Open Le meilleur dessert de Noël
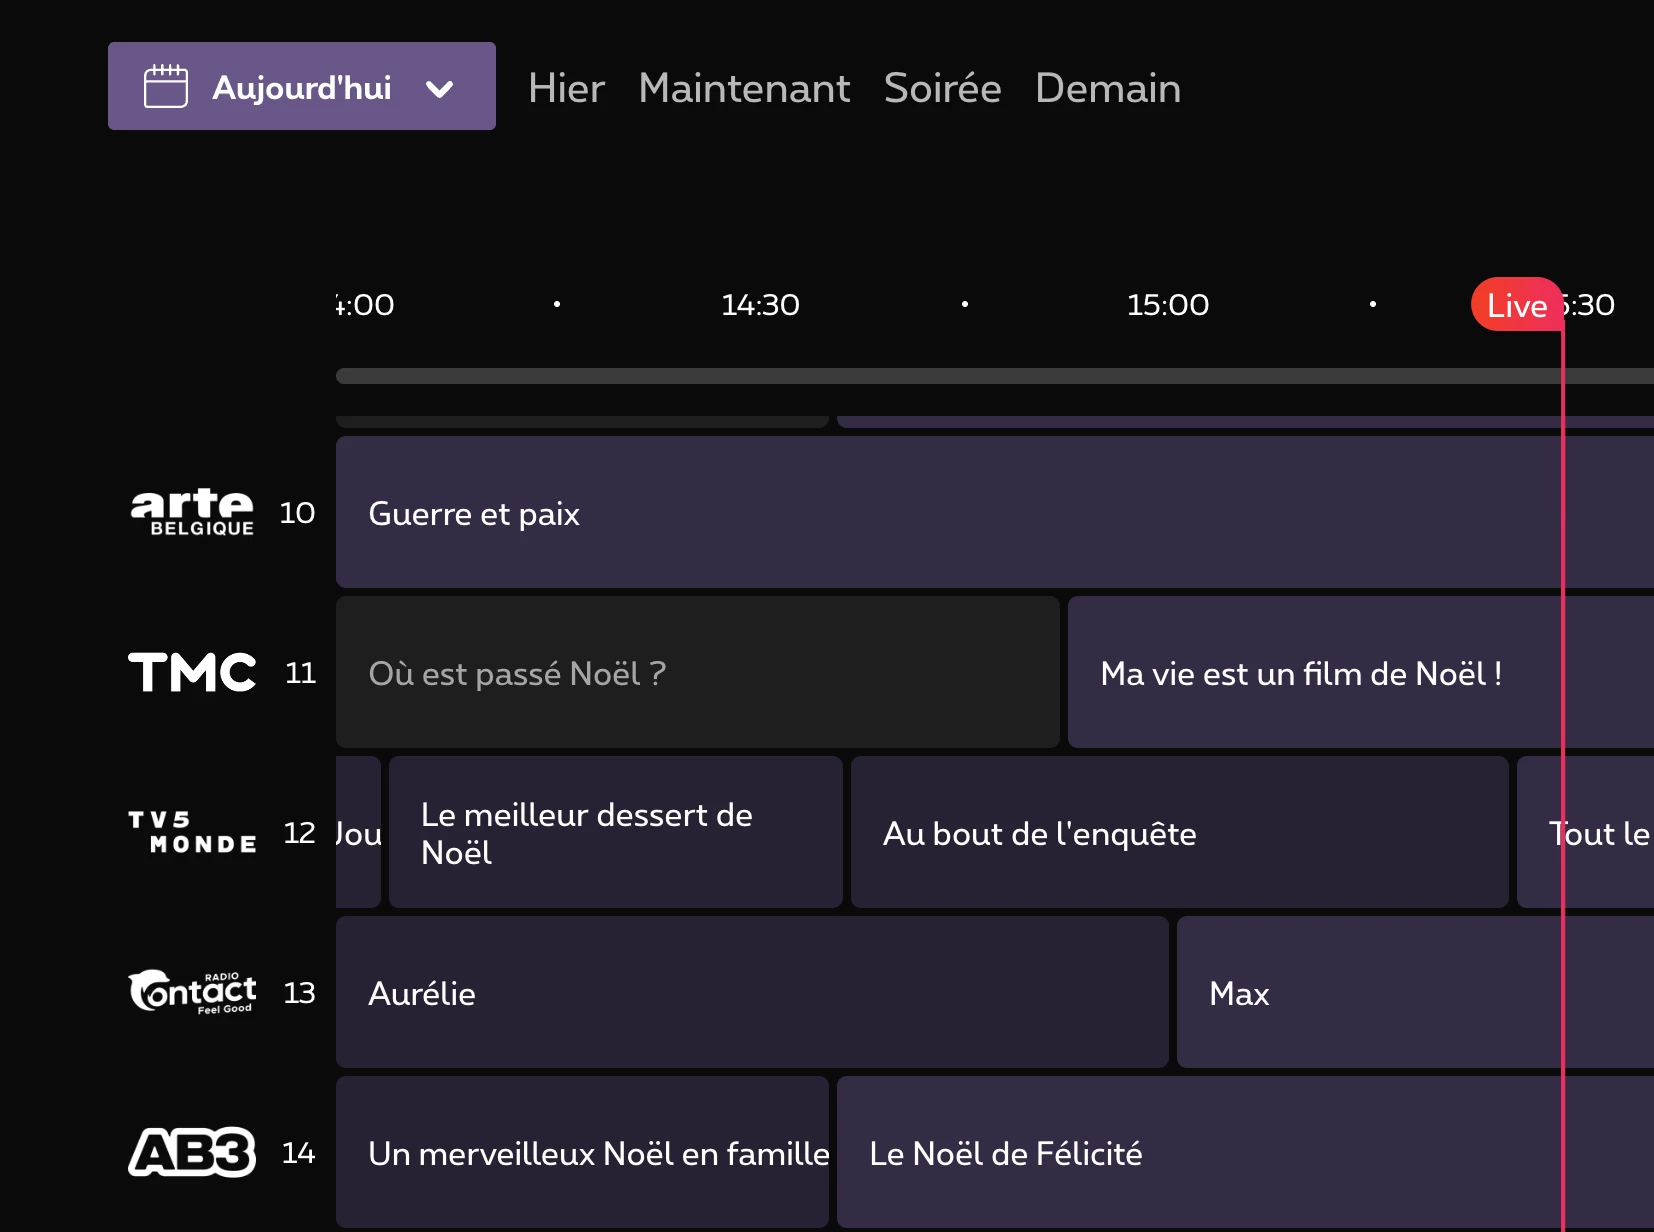Image resolution: width=1654 pixels, height=1232 pixels. (614, 832)
